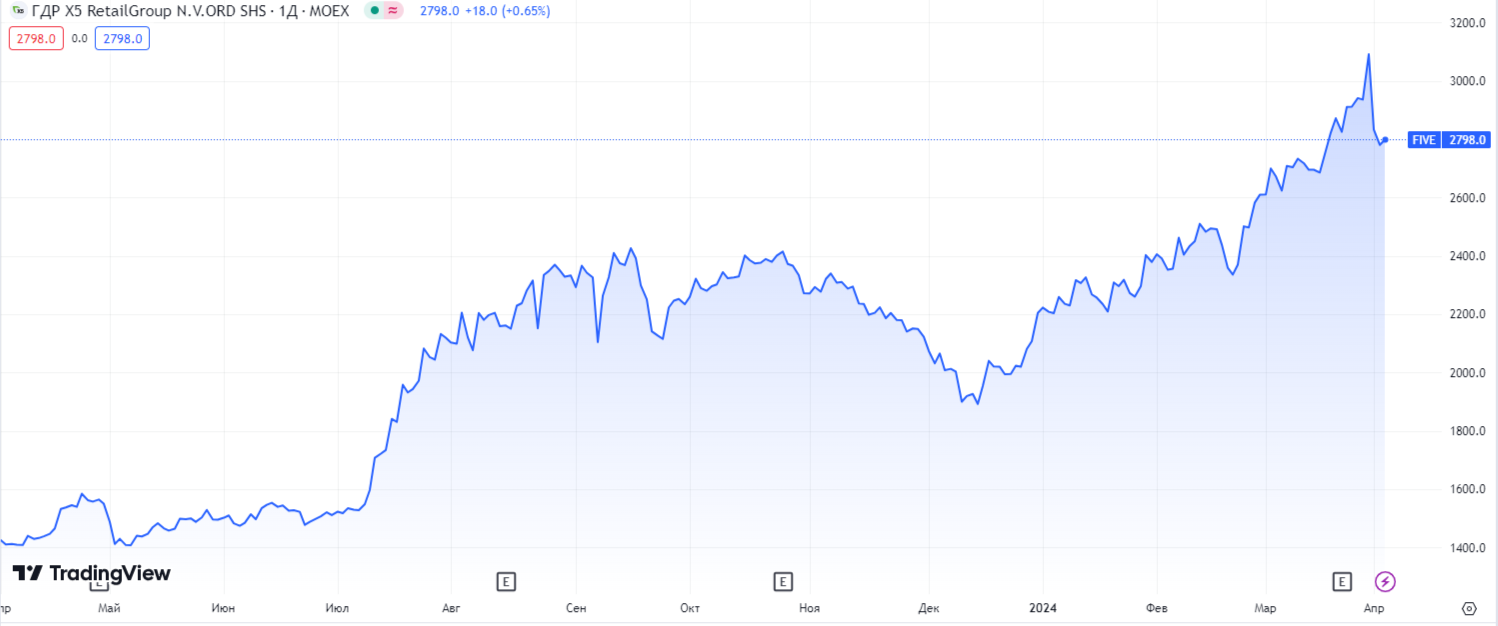Click the pink approximate-data indicator icon

(x=393, y=11)
